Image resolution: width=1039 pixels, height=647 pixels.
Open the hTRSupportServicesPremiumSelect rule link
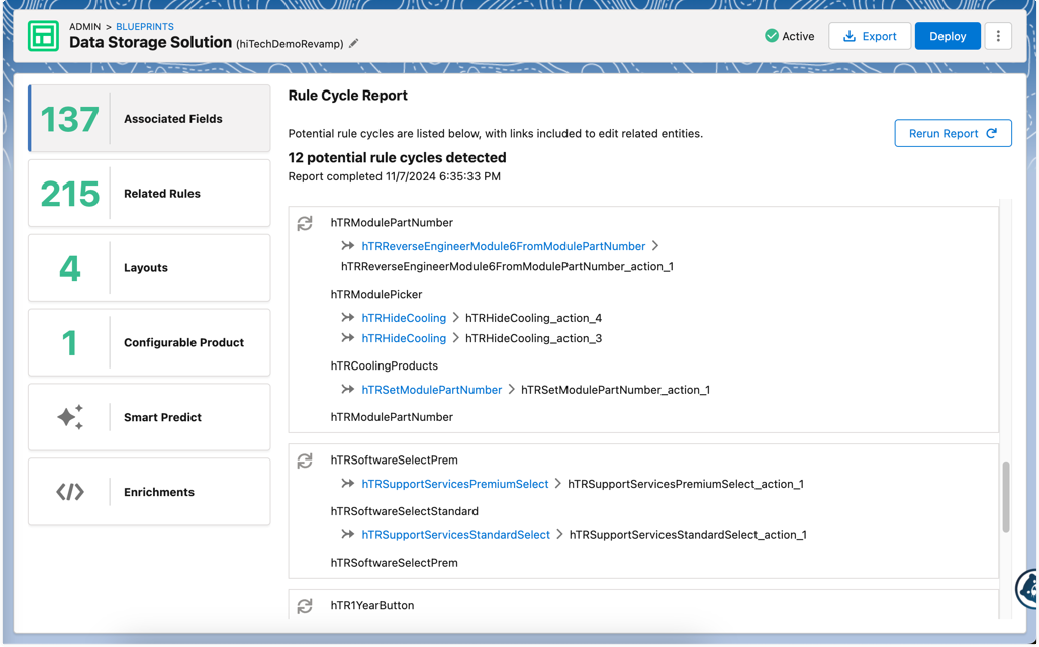tap(455, 484)
